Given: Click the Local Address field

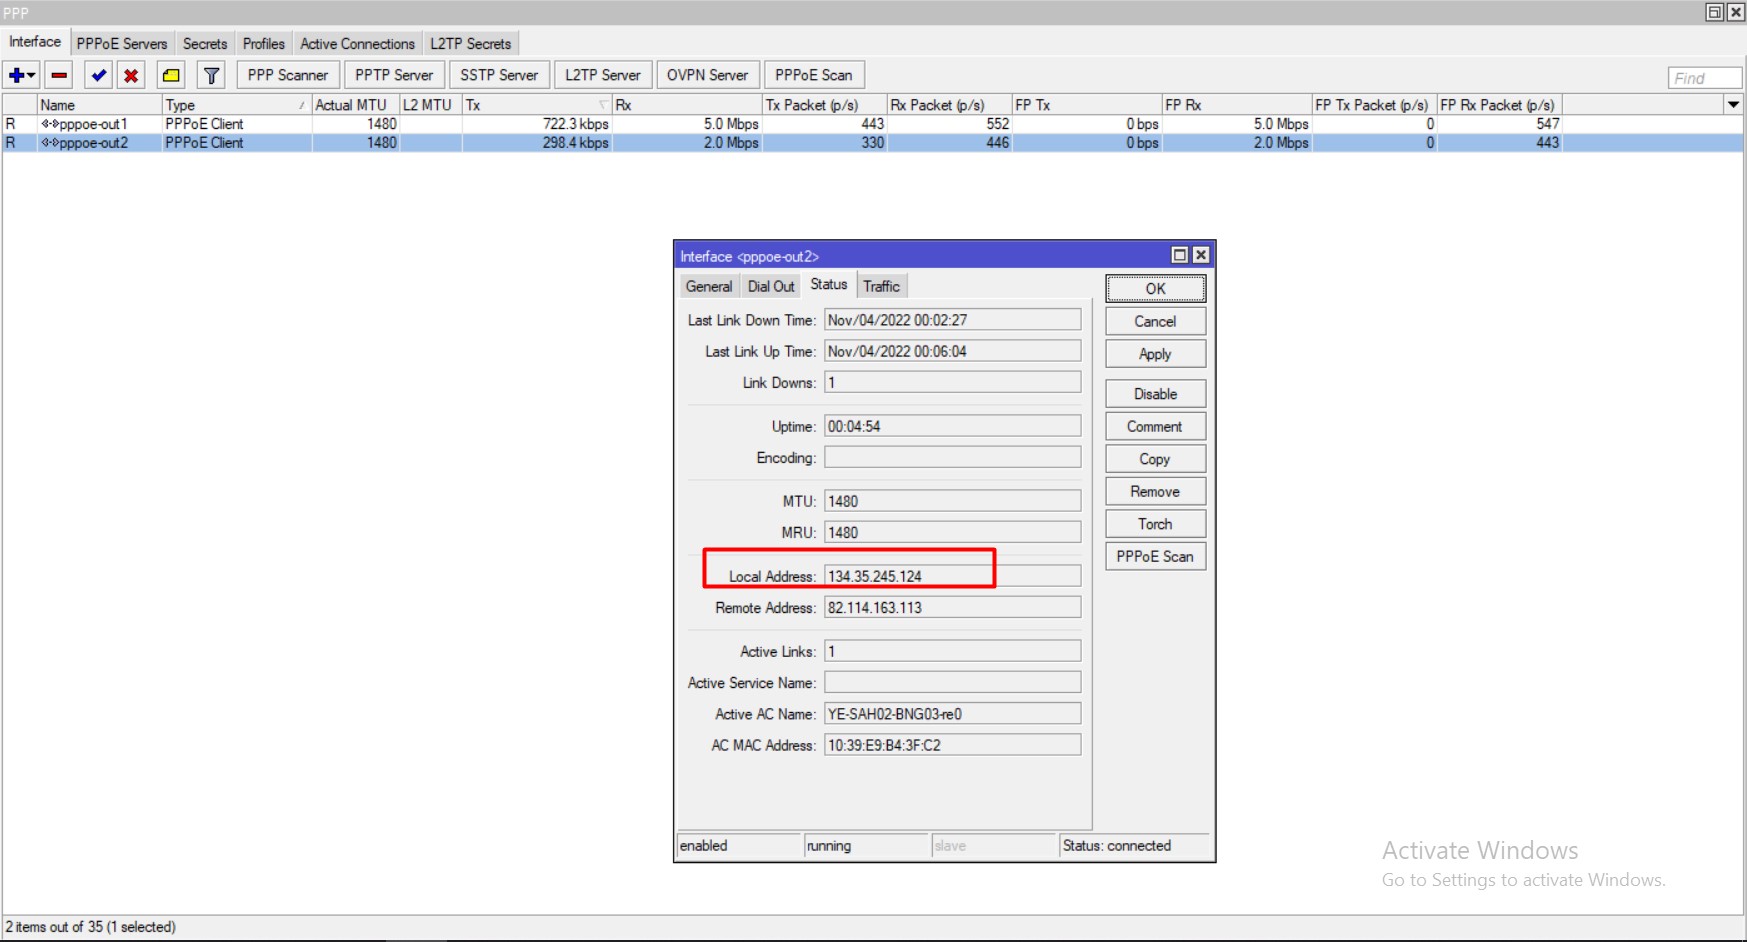Looking at the screenshot, I should (x=952, y=576).
